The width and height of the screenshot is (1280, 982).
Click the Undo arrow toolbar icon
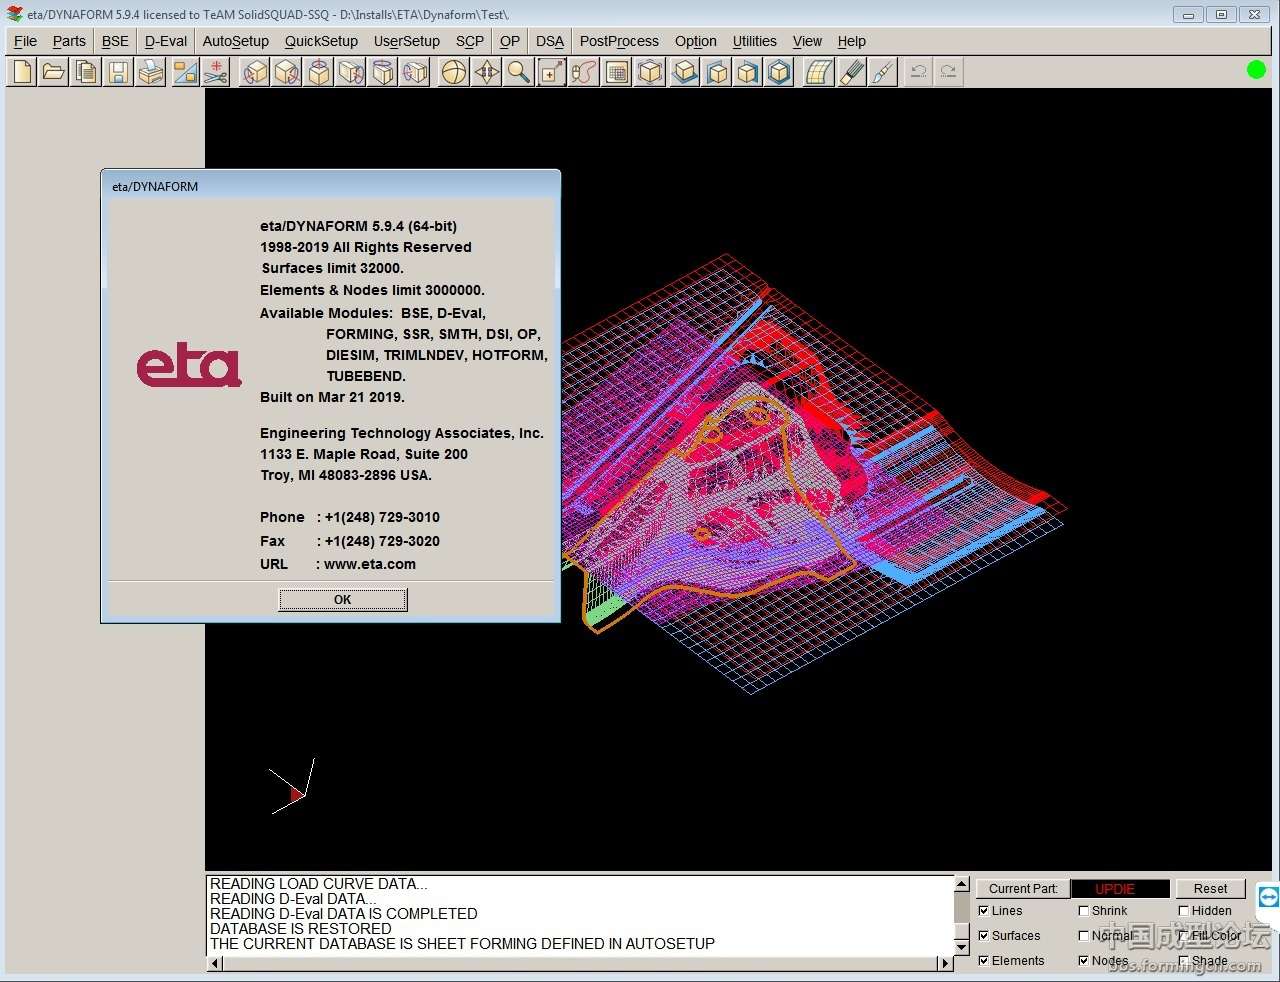click(x=918, y=72)
